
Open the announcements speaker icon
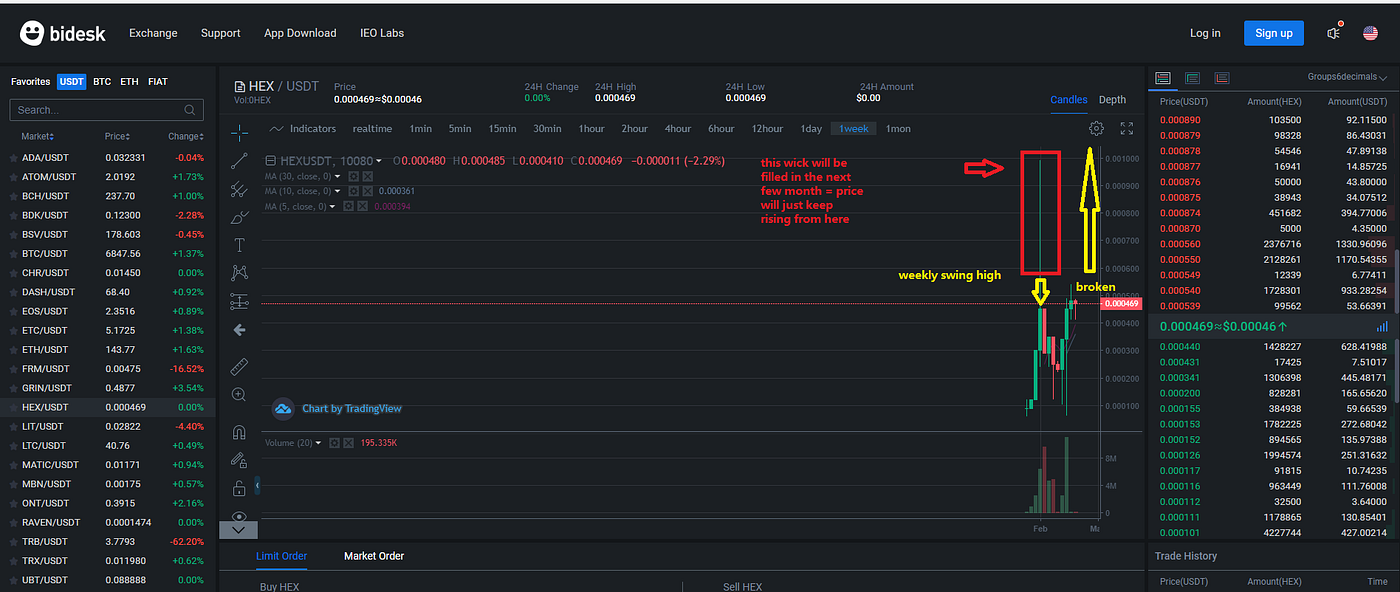coord(1335,33)
